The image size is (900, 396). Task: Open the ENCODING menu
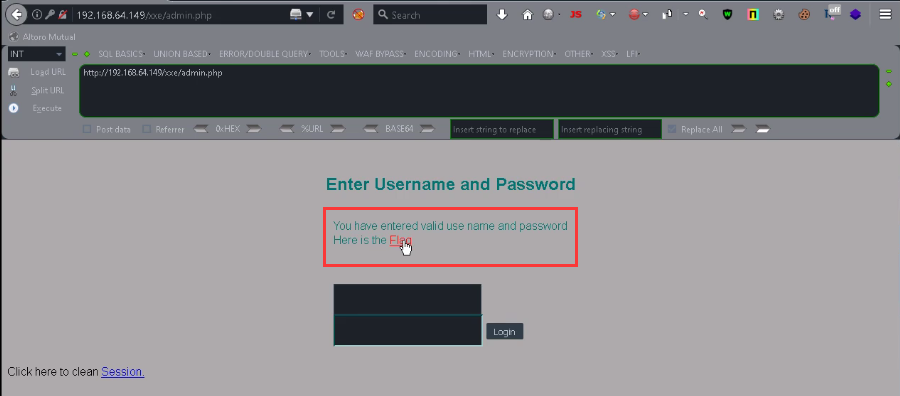(436, 54)
